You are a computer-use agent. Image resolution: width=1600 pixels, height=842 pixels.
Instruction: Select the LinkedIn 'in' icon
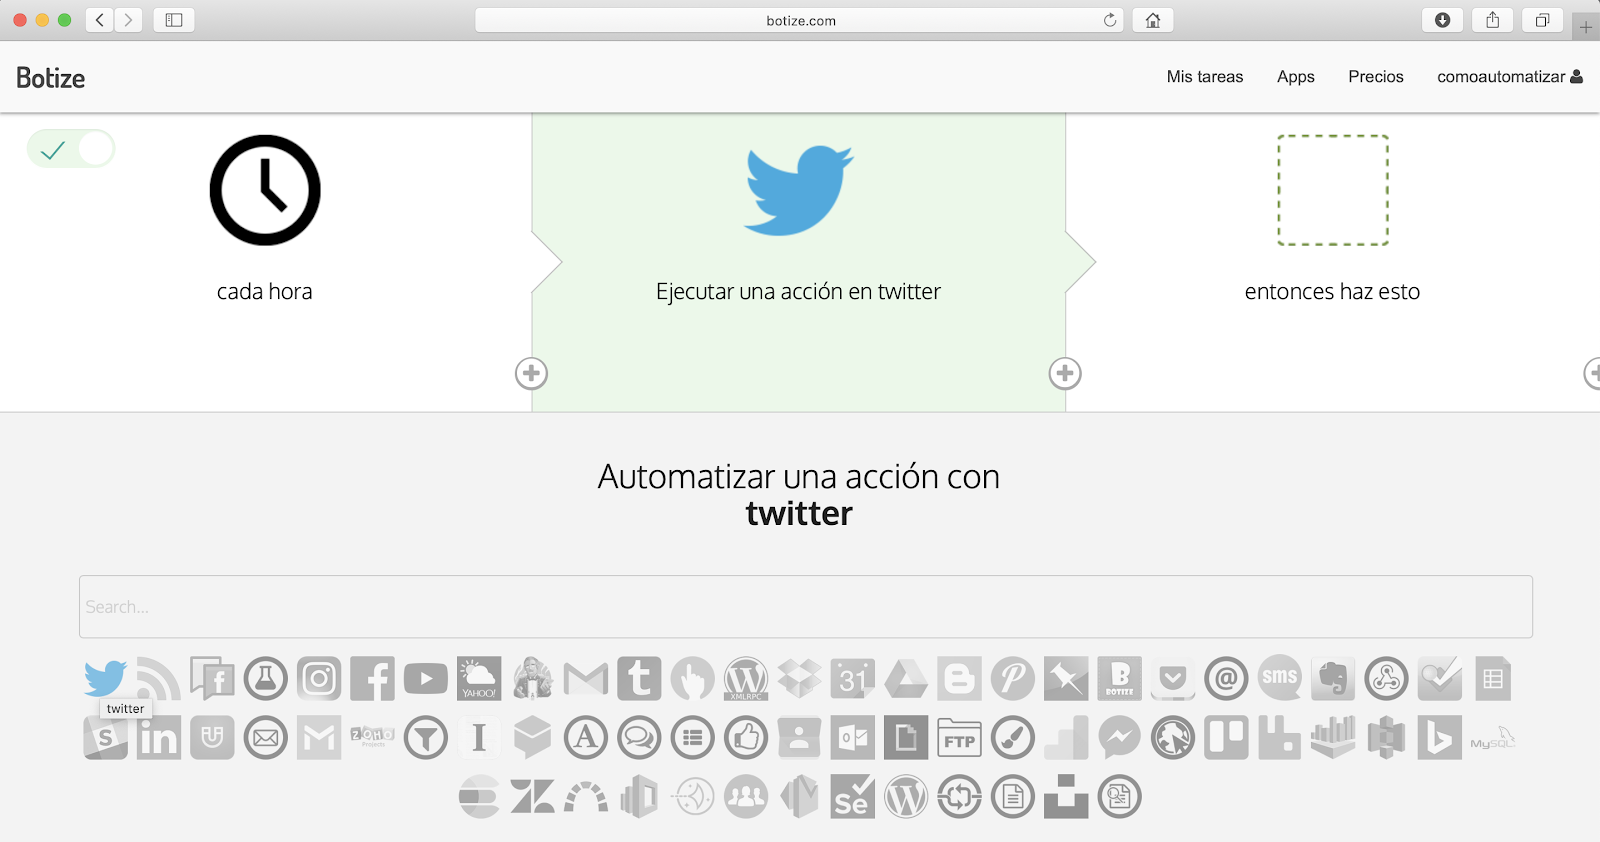(x=159, y=738)
